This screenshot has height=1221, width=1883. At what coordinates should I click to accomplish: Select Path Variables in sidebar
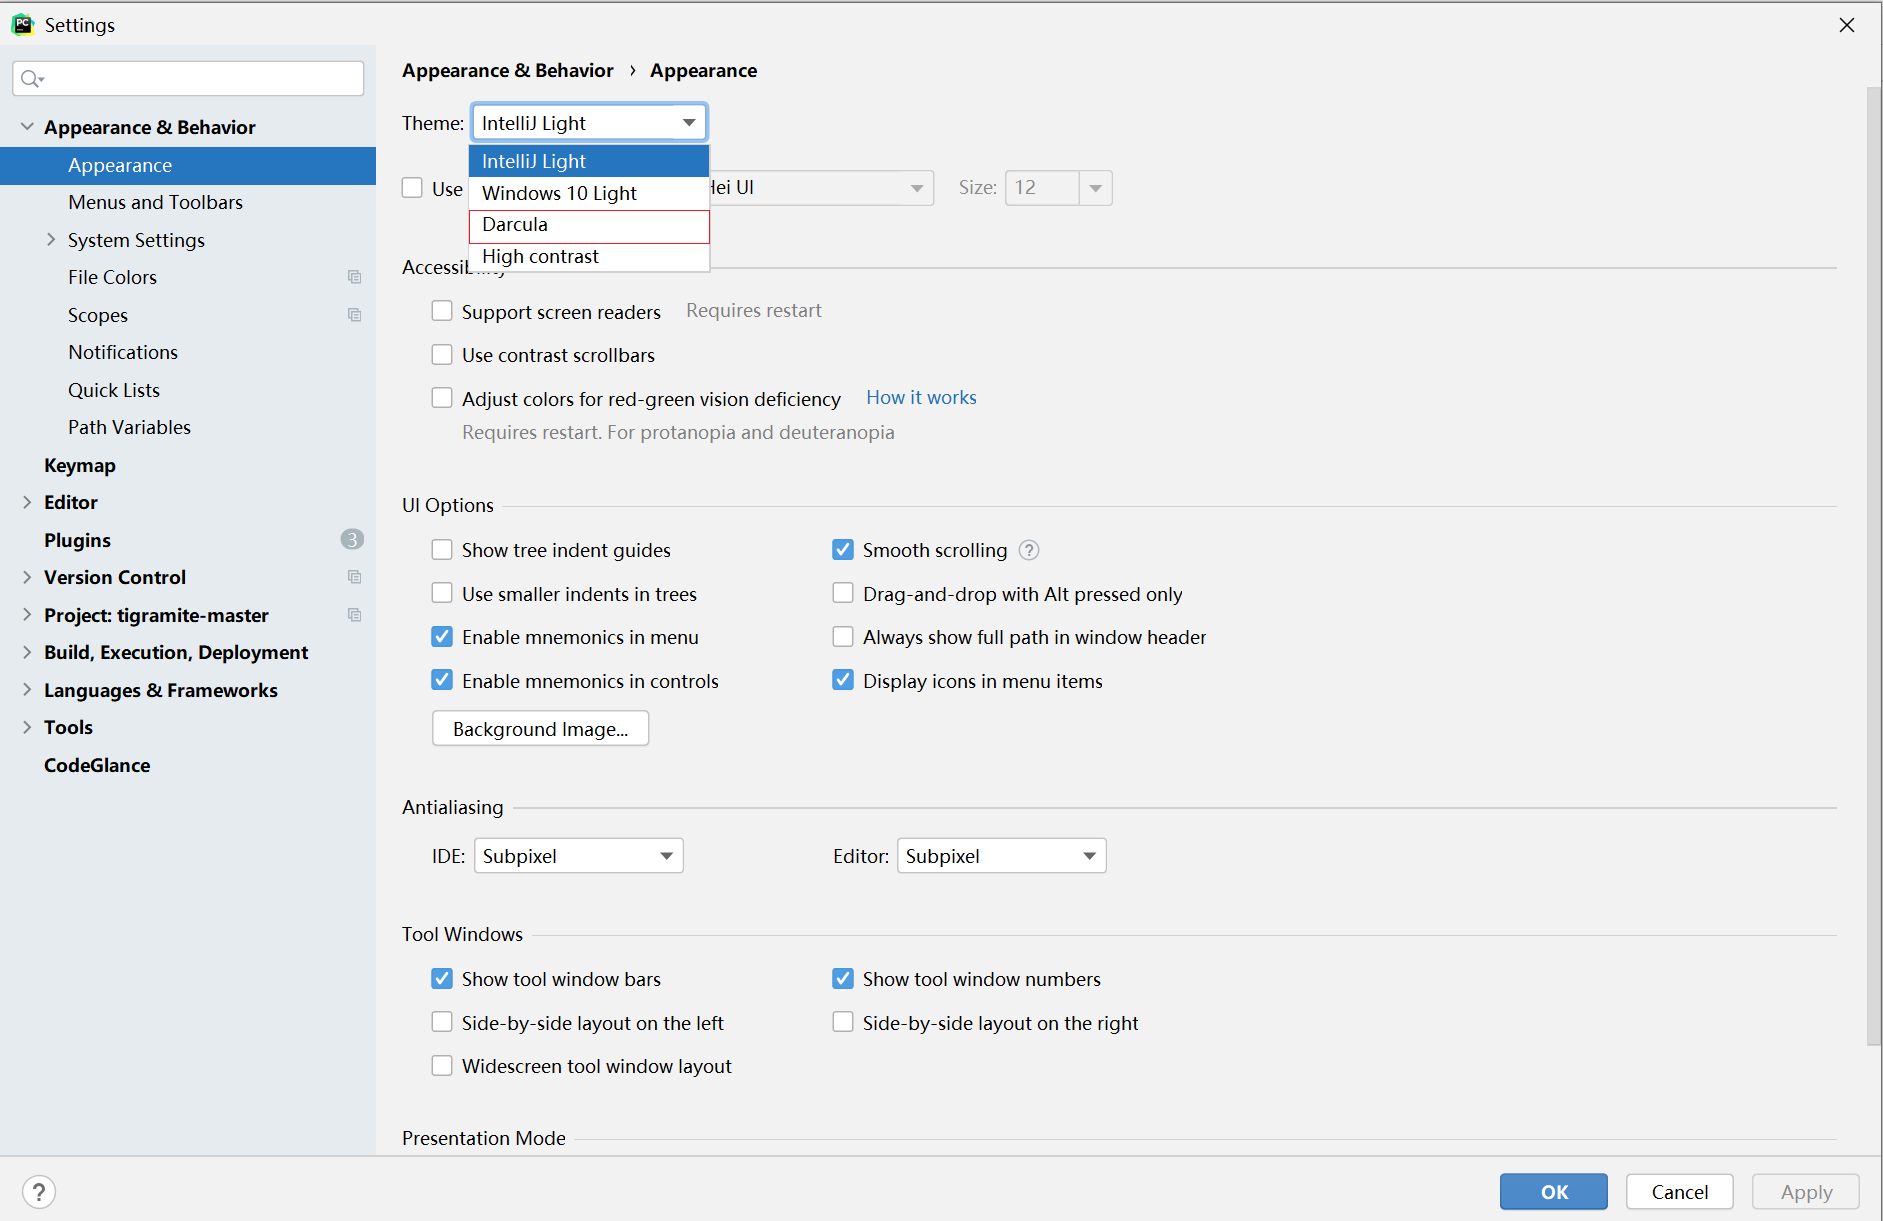[x=129, y=427]
